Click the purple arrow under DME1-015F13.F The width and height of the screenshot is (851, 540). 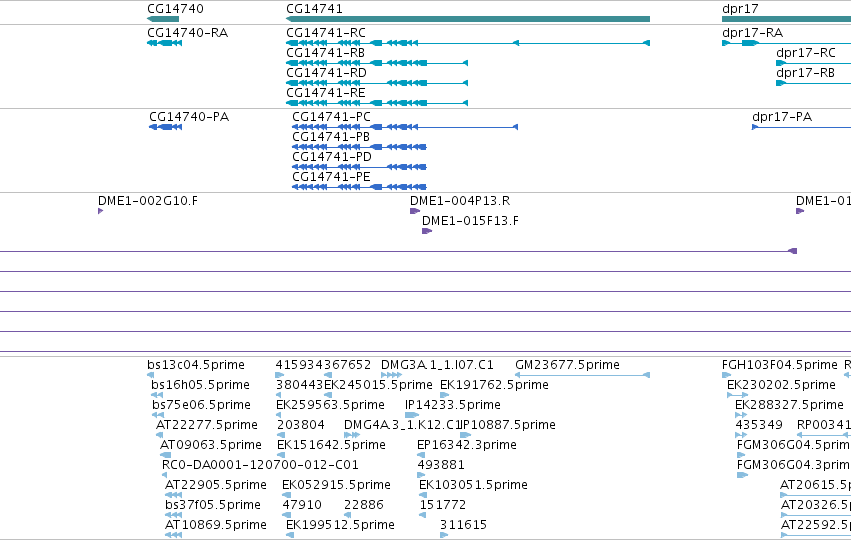(427, 231)
